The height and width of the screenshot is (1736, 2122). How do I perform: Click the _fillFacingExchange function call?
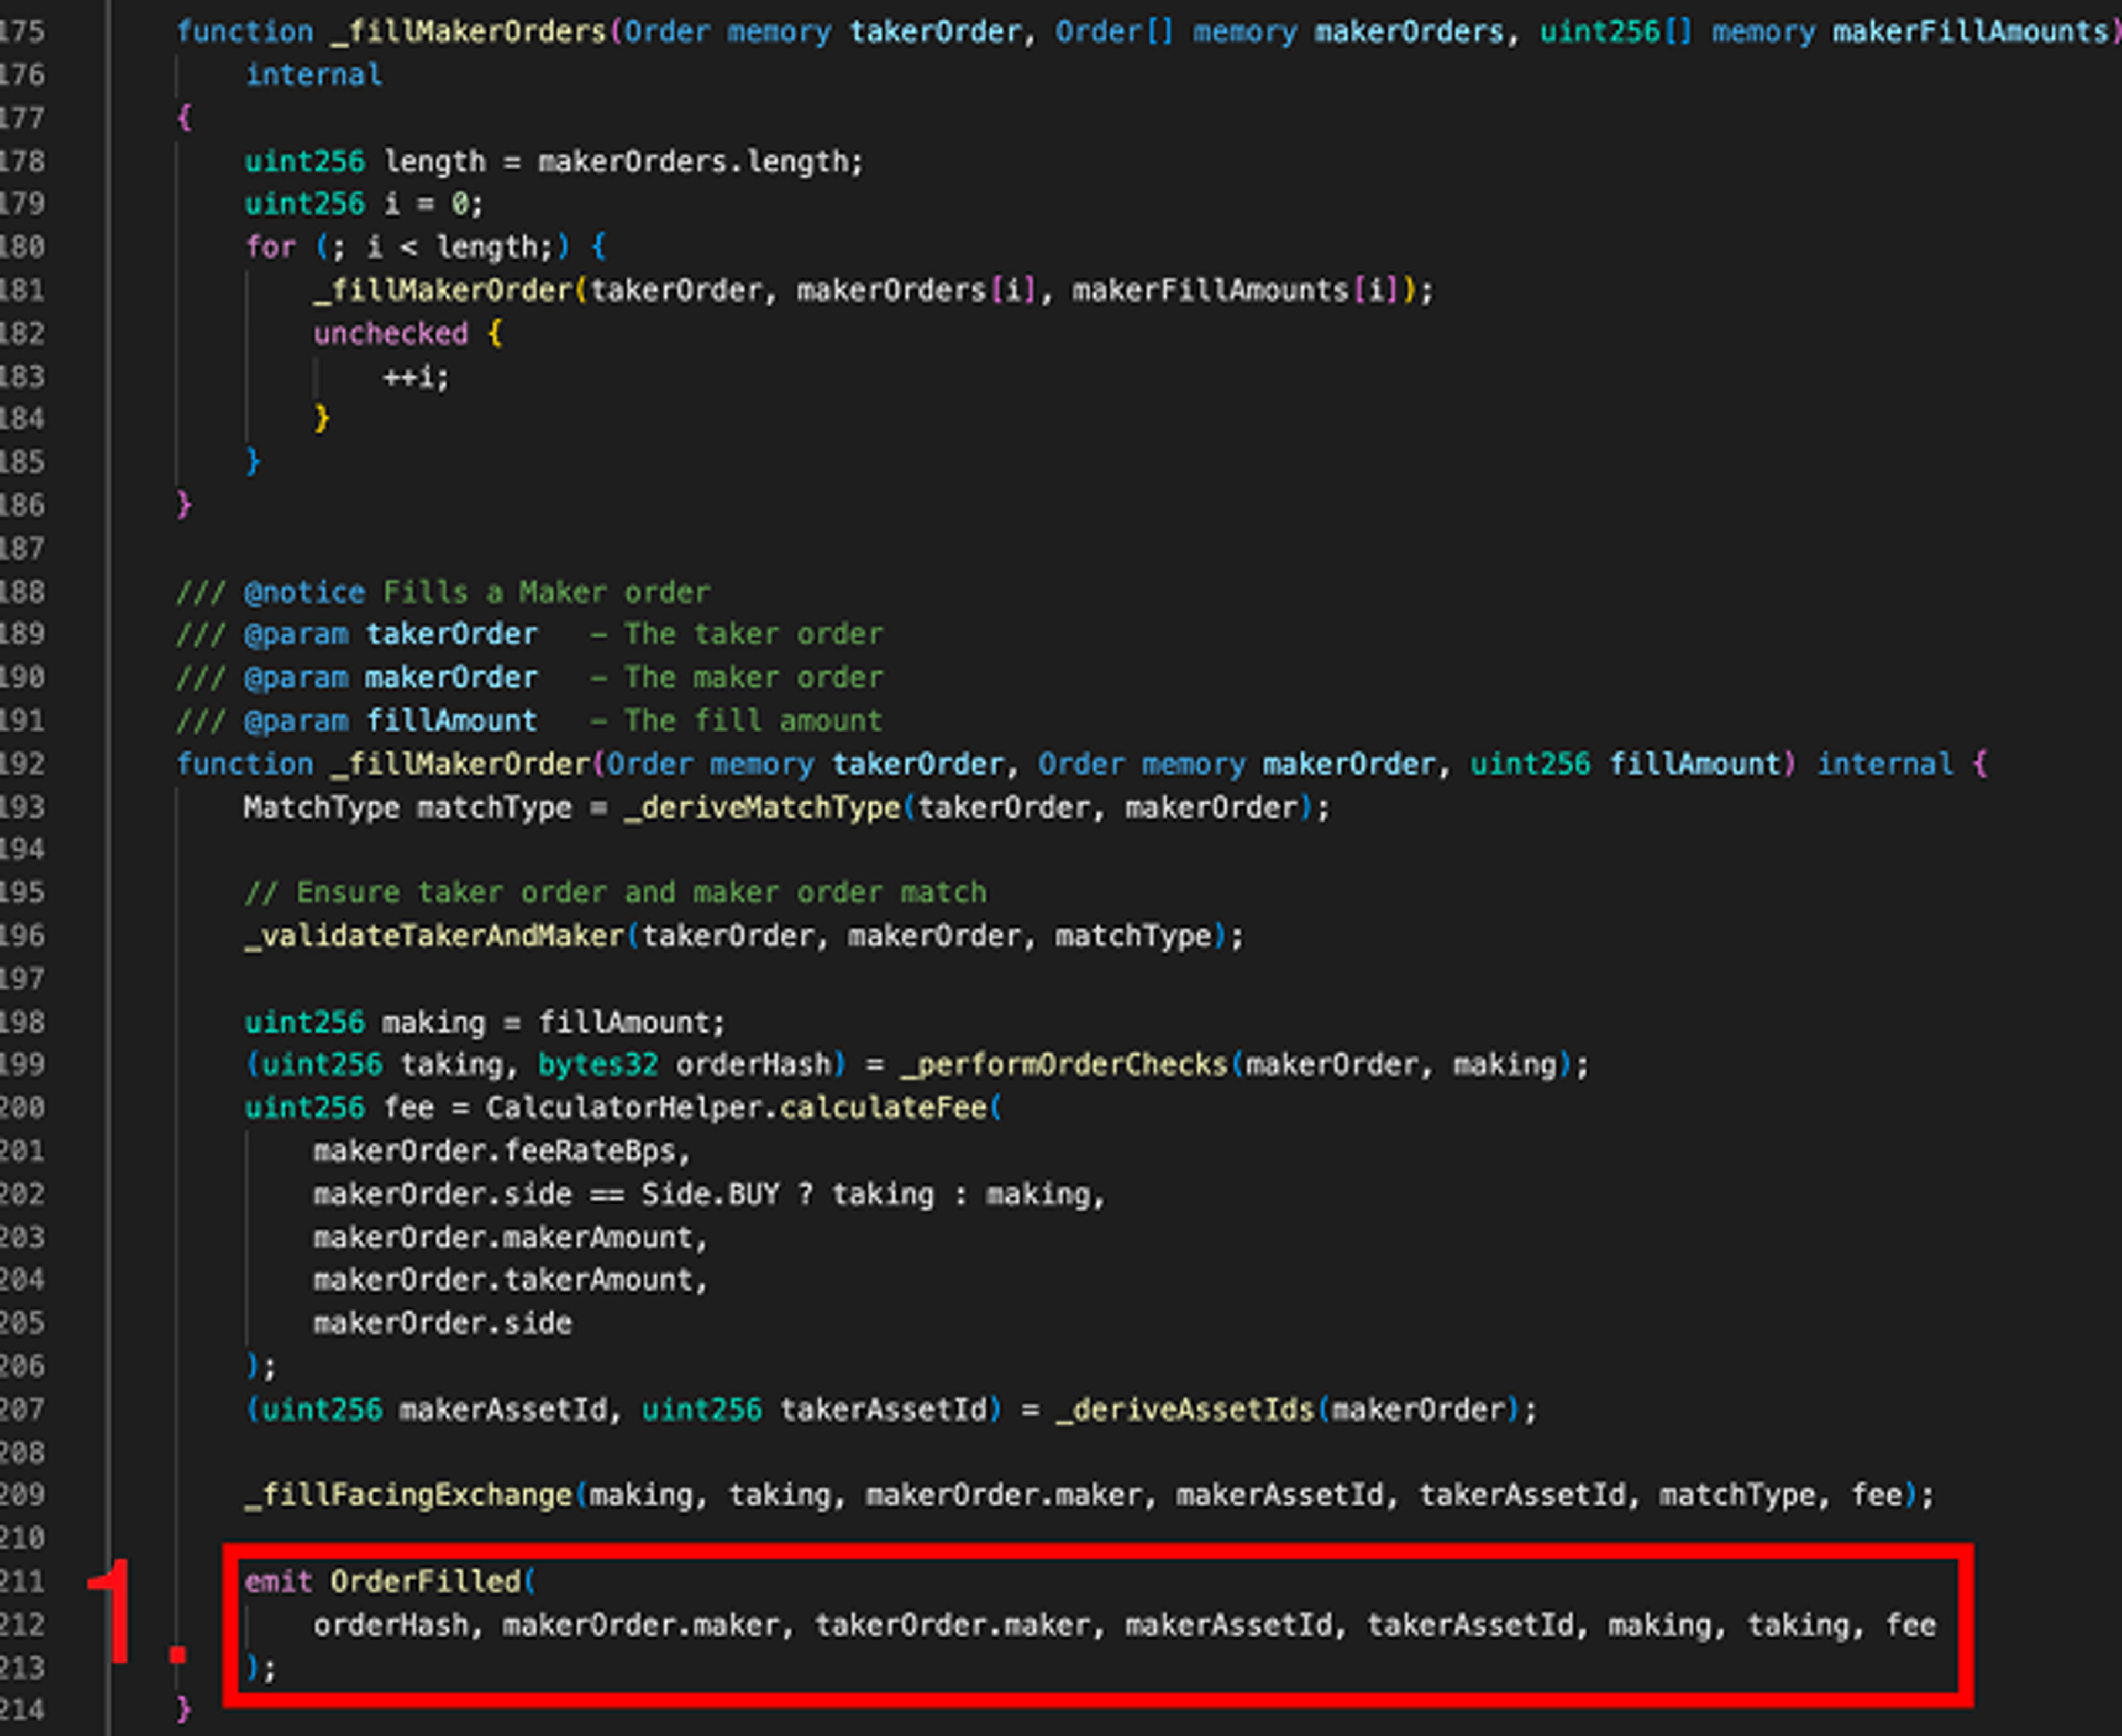408,1495
